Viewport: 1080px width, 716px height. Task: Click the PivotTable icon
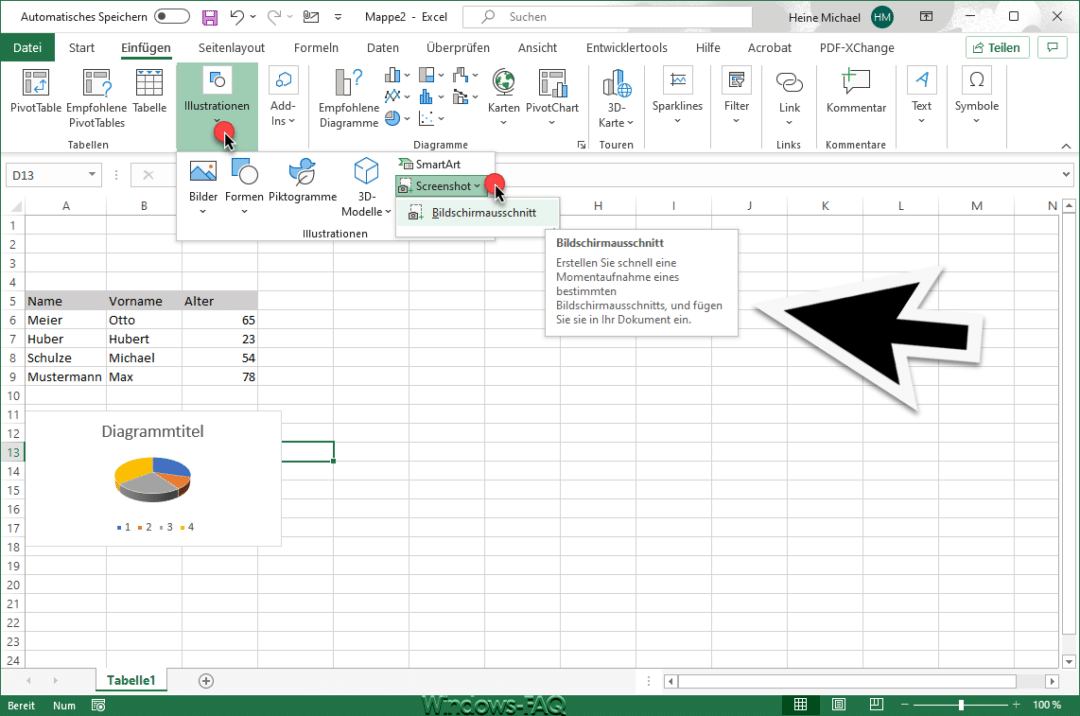point(35,83)
